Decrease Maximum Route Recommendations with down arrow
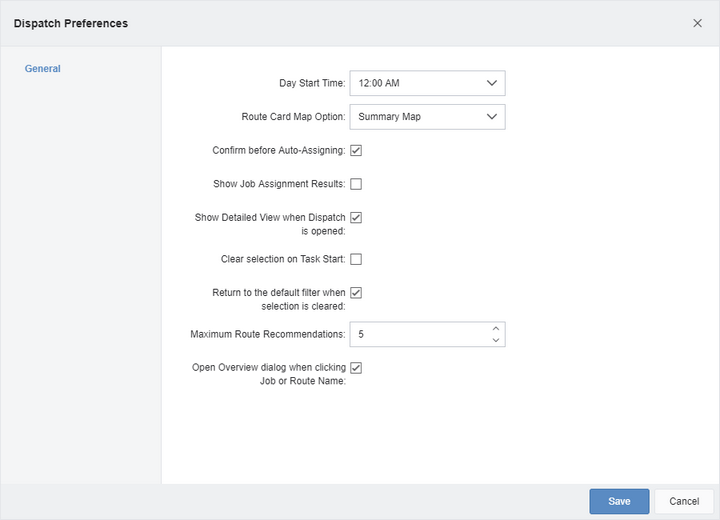 pyautogui.click(x=495, y=340)
